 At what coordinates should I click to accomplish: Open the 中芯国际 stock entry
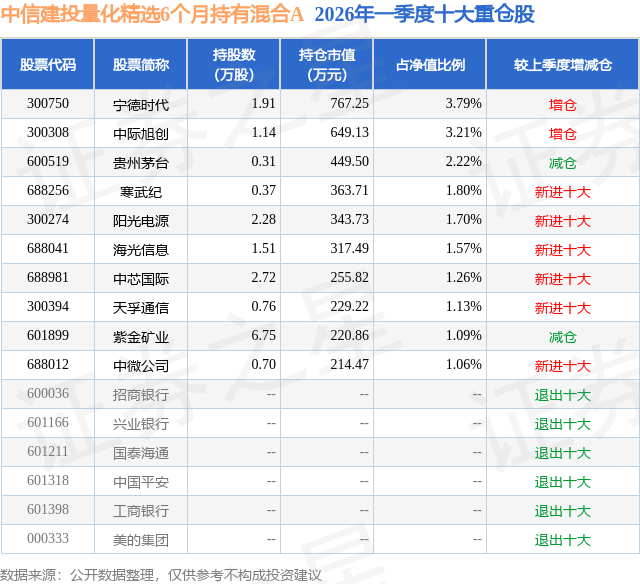click(x=141, y=279)
